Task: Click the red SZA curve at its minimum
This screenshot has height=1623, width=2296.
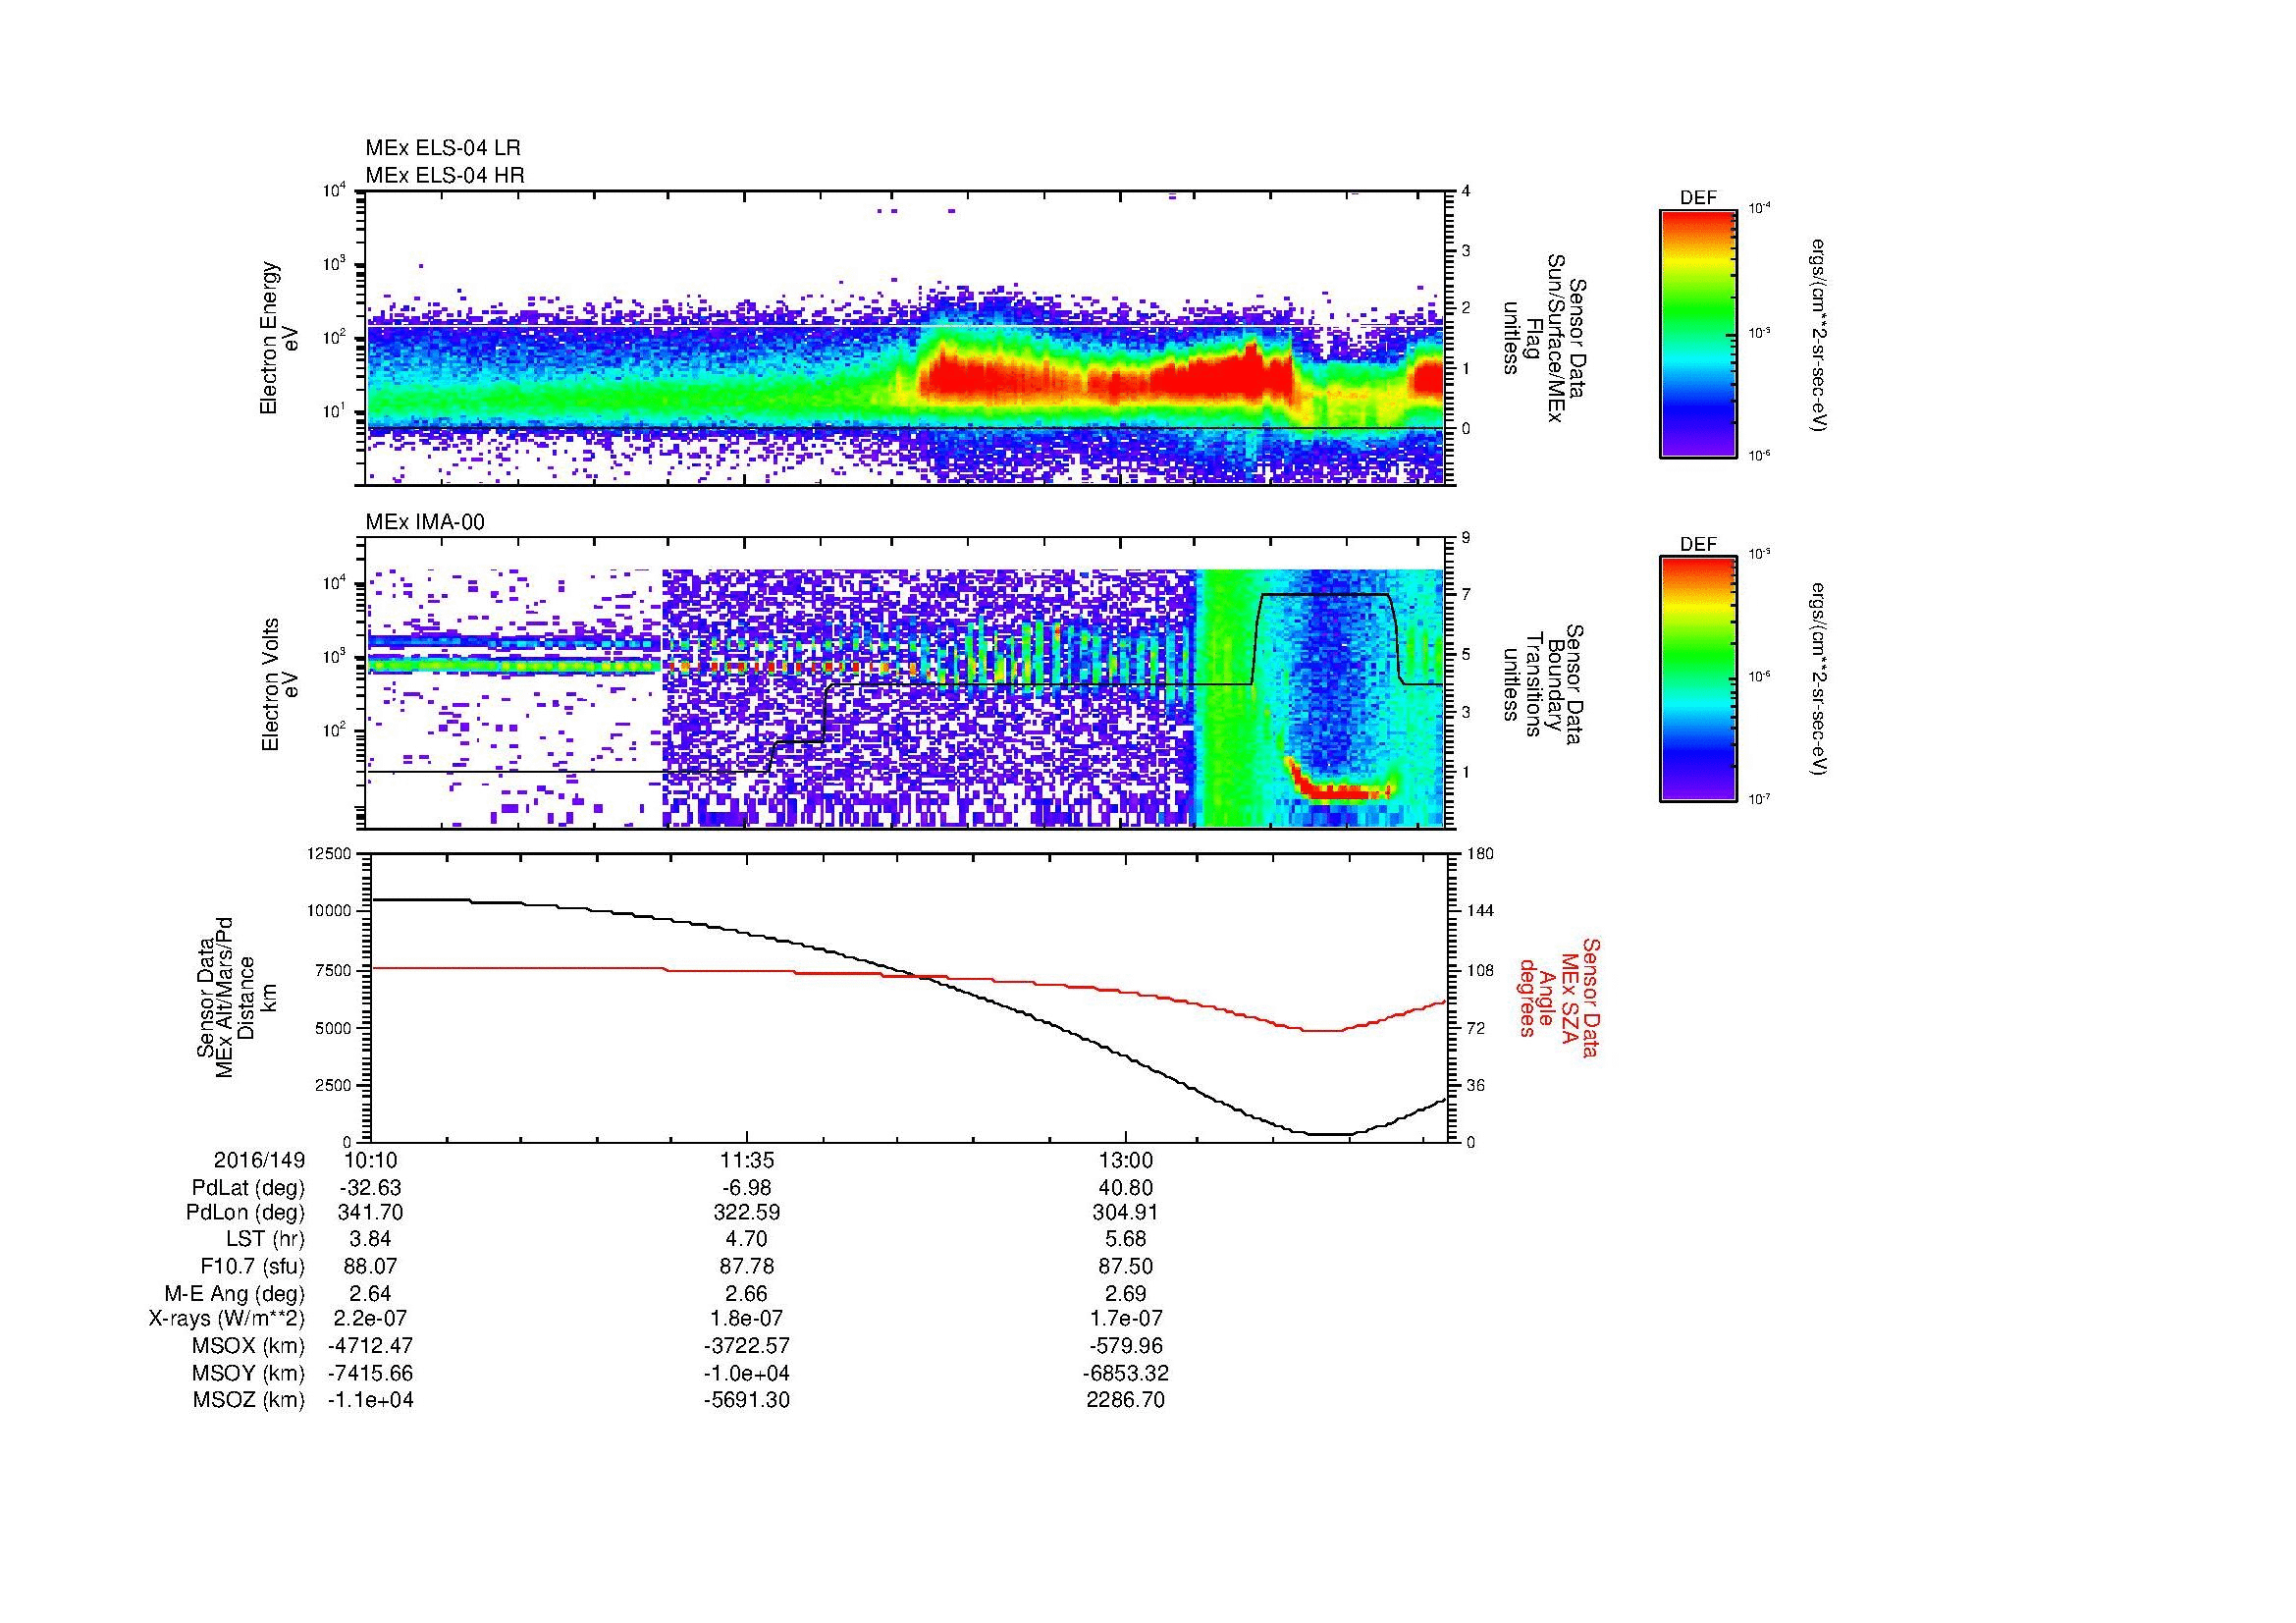Action: (1325, 1031)
